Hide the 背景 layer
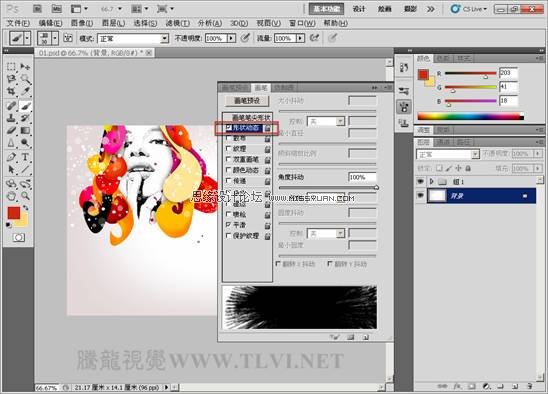This screenshot has height=394, width=548. (420, 196)
